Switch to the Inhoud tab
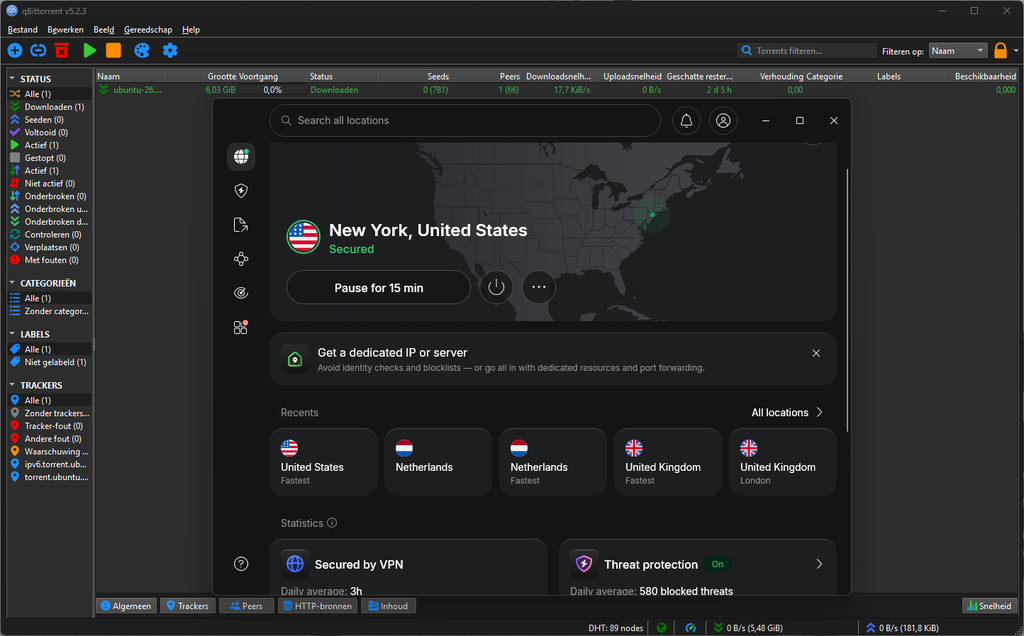Screen dimensions: 1024x636 [389, 606]
